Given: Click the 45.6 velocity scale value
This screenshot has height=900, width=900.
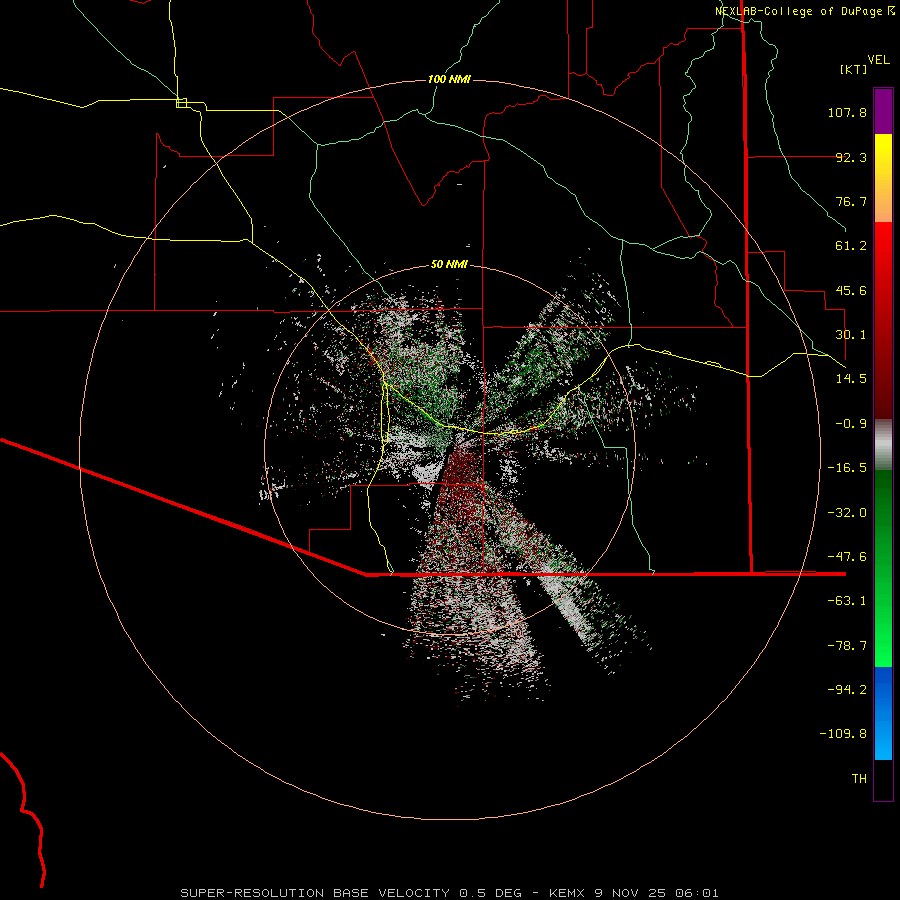Looking at the screenshot, I should (851, 290).
